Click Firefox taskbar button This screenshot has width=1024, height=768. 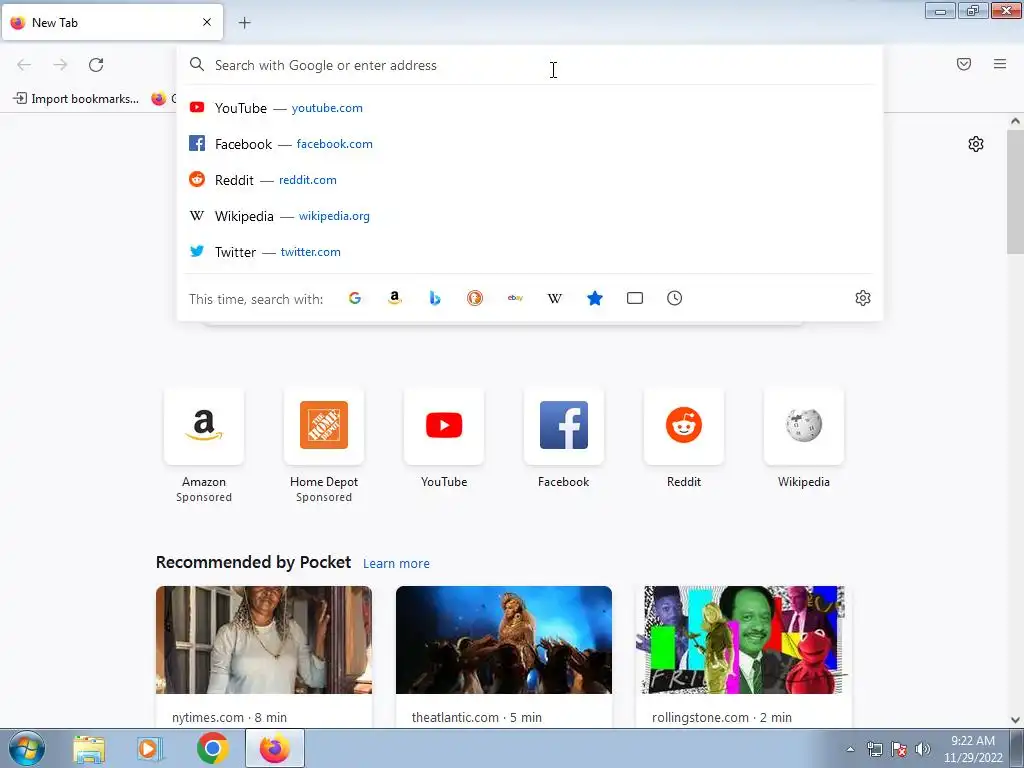point(275,748)
